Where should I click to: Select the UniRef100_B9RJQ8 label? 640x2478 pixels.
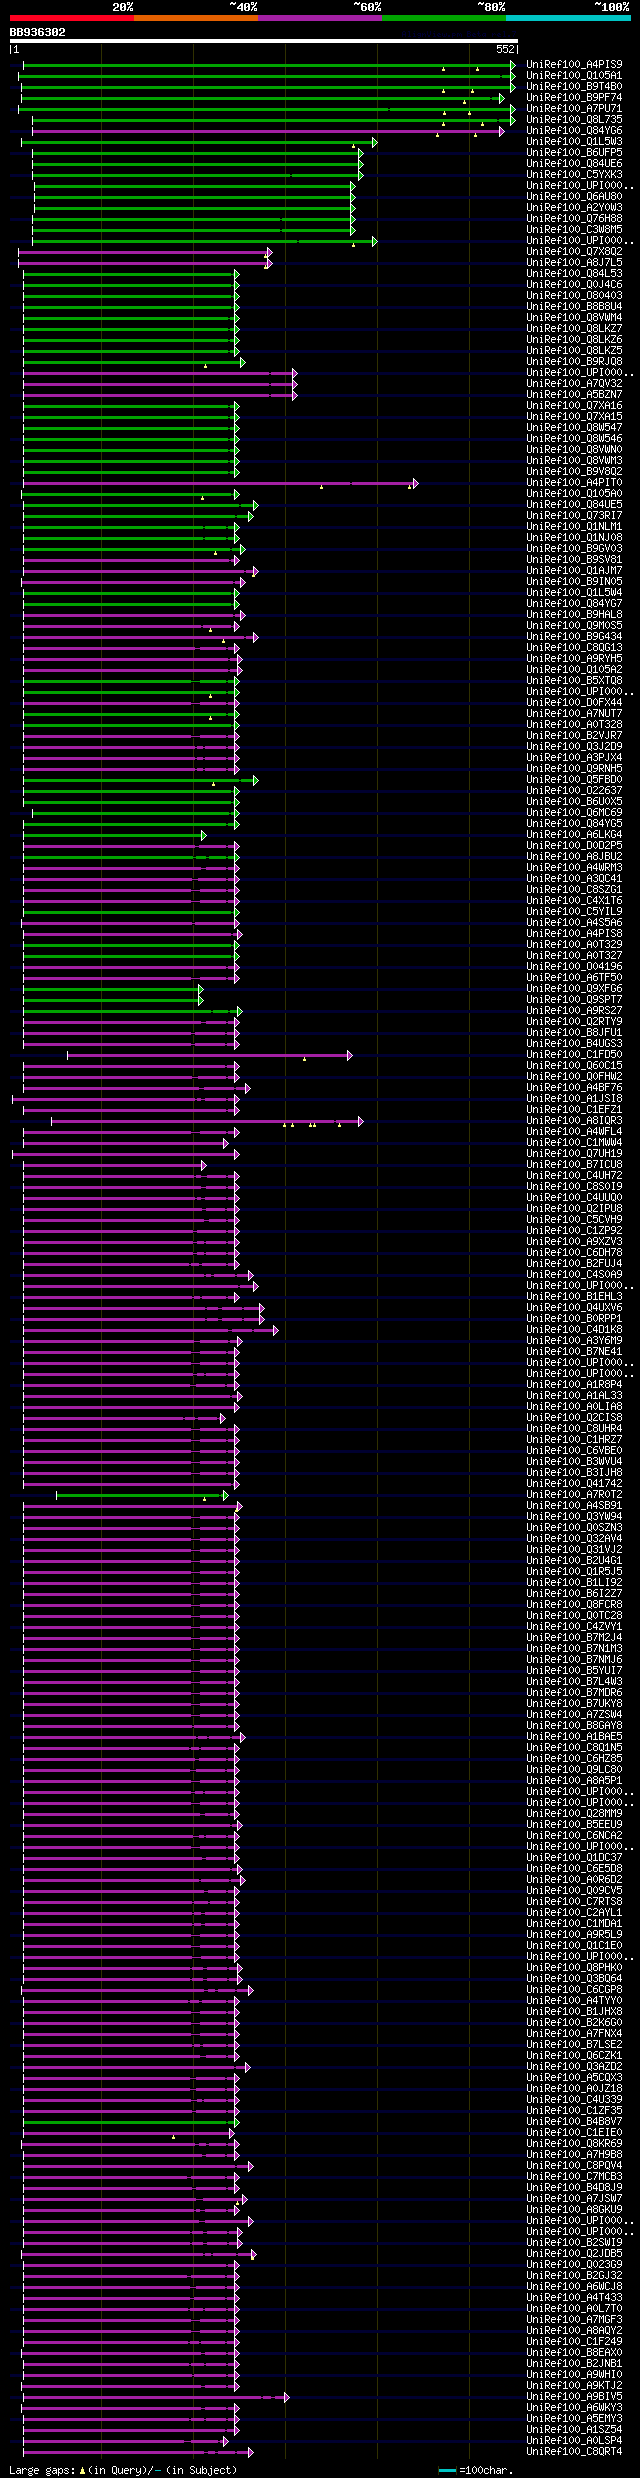(574, 362)
